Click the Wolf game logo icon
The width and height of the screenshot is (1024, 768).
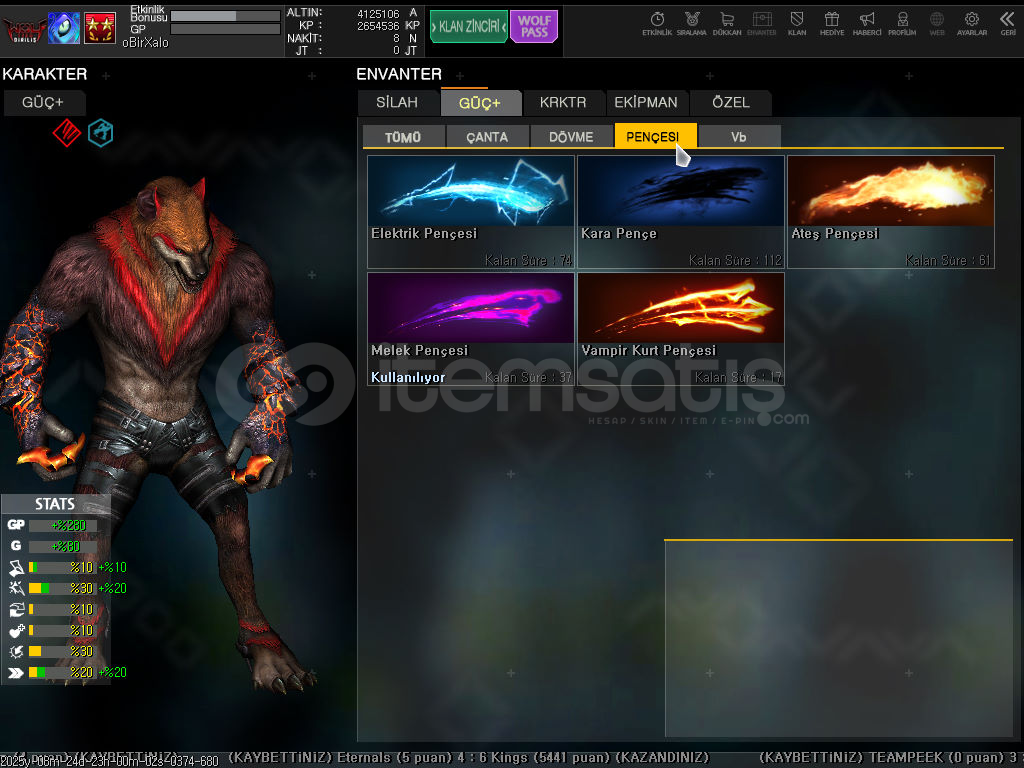(x=24, y=28)
